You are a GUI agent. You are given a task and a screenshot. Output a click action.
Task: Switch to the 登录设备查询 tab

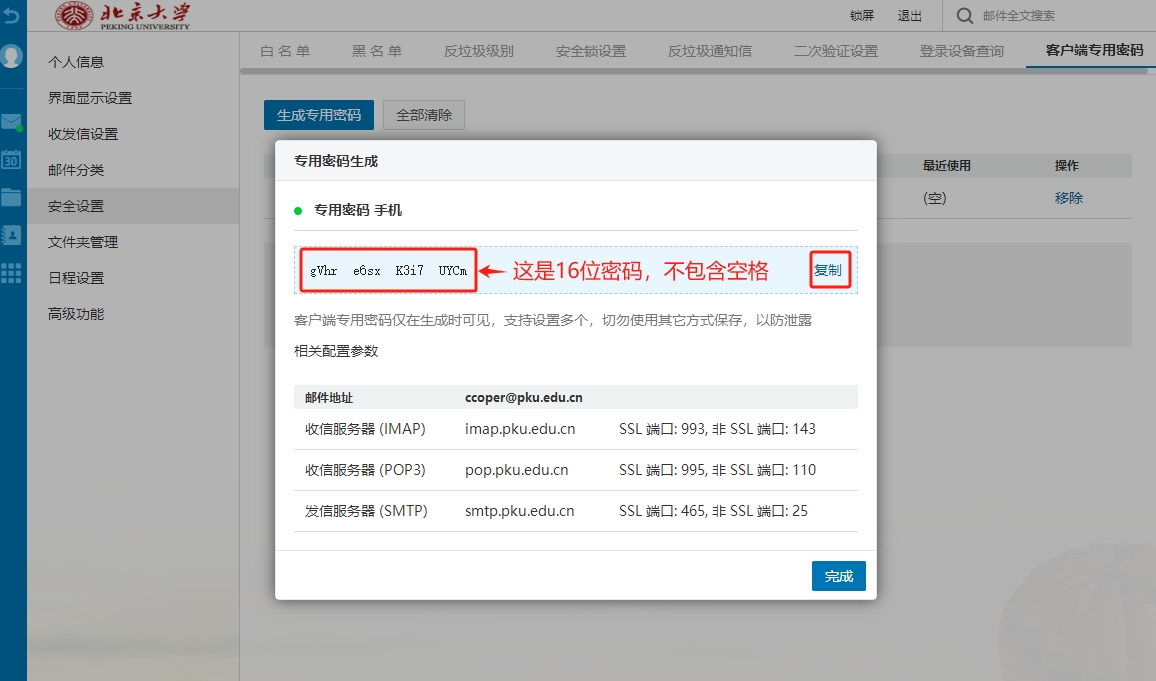[962, 51]
